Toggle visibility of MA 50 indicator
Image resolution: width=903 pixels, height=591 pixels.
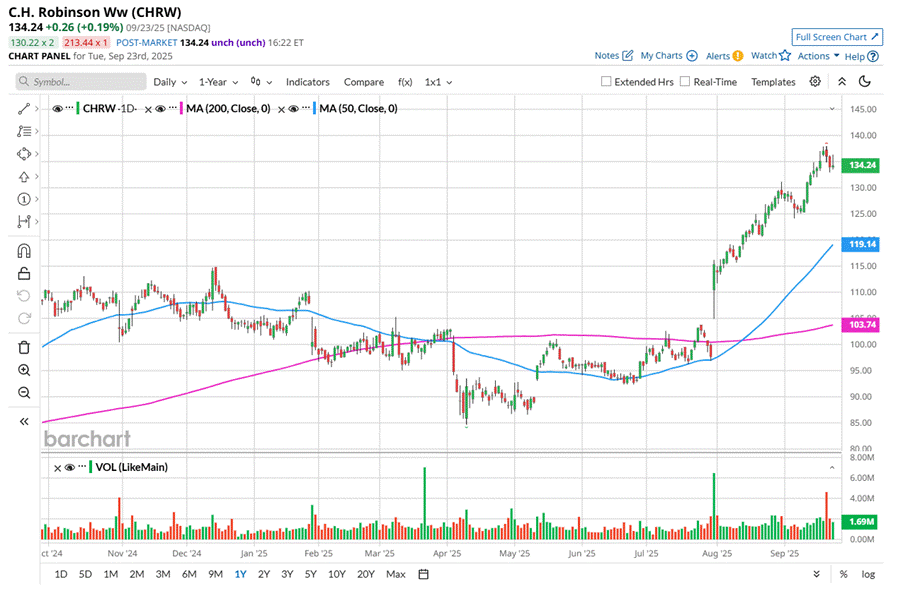(x=294, y=108)
